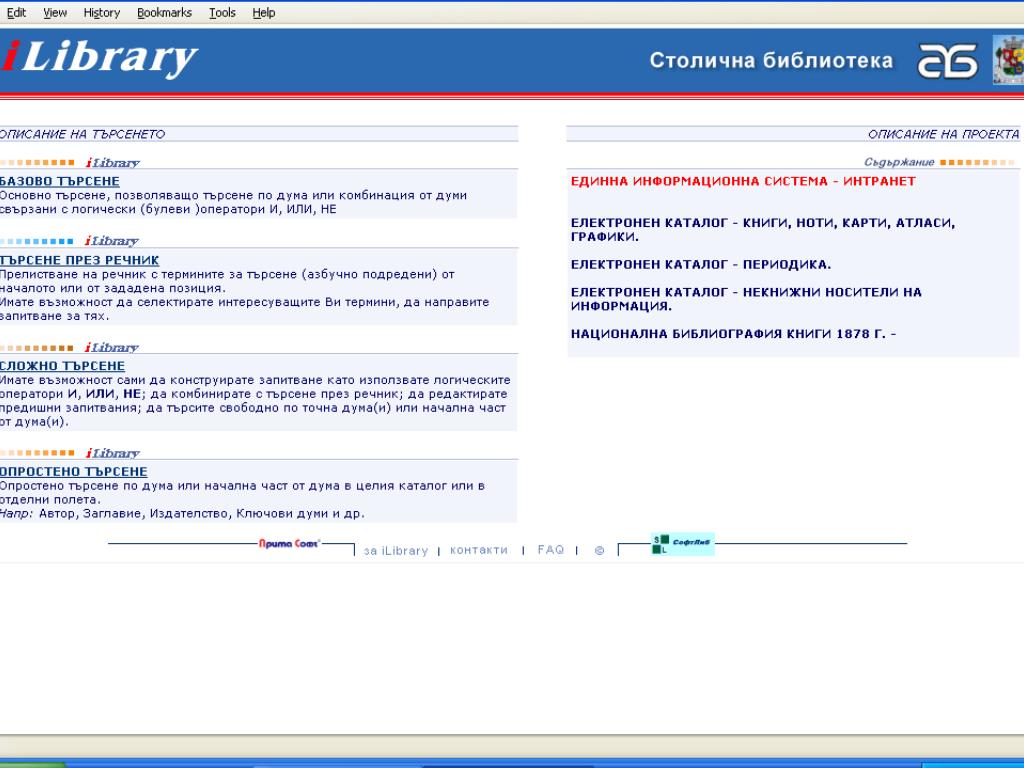
Task: Click the small iLibrary logo above ТЪРСЕНЕ ПРЕЗ РЕЧНИК
Action: click(112, 241)
